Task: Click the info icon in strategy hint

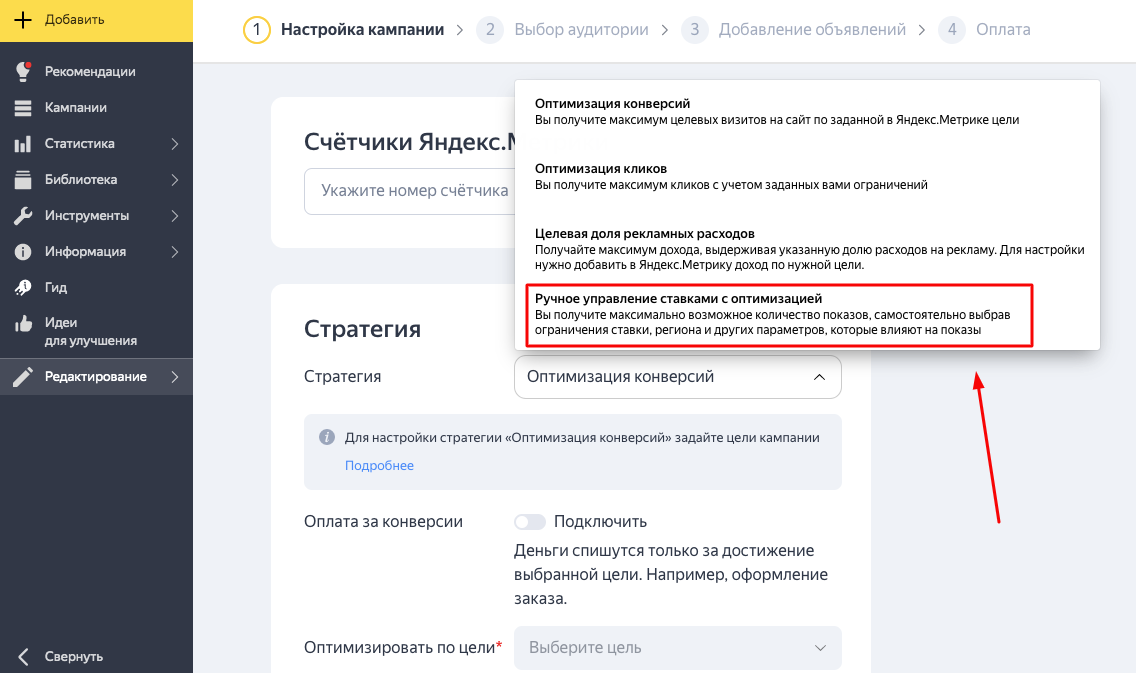Action: point(327,438)
